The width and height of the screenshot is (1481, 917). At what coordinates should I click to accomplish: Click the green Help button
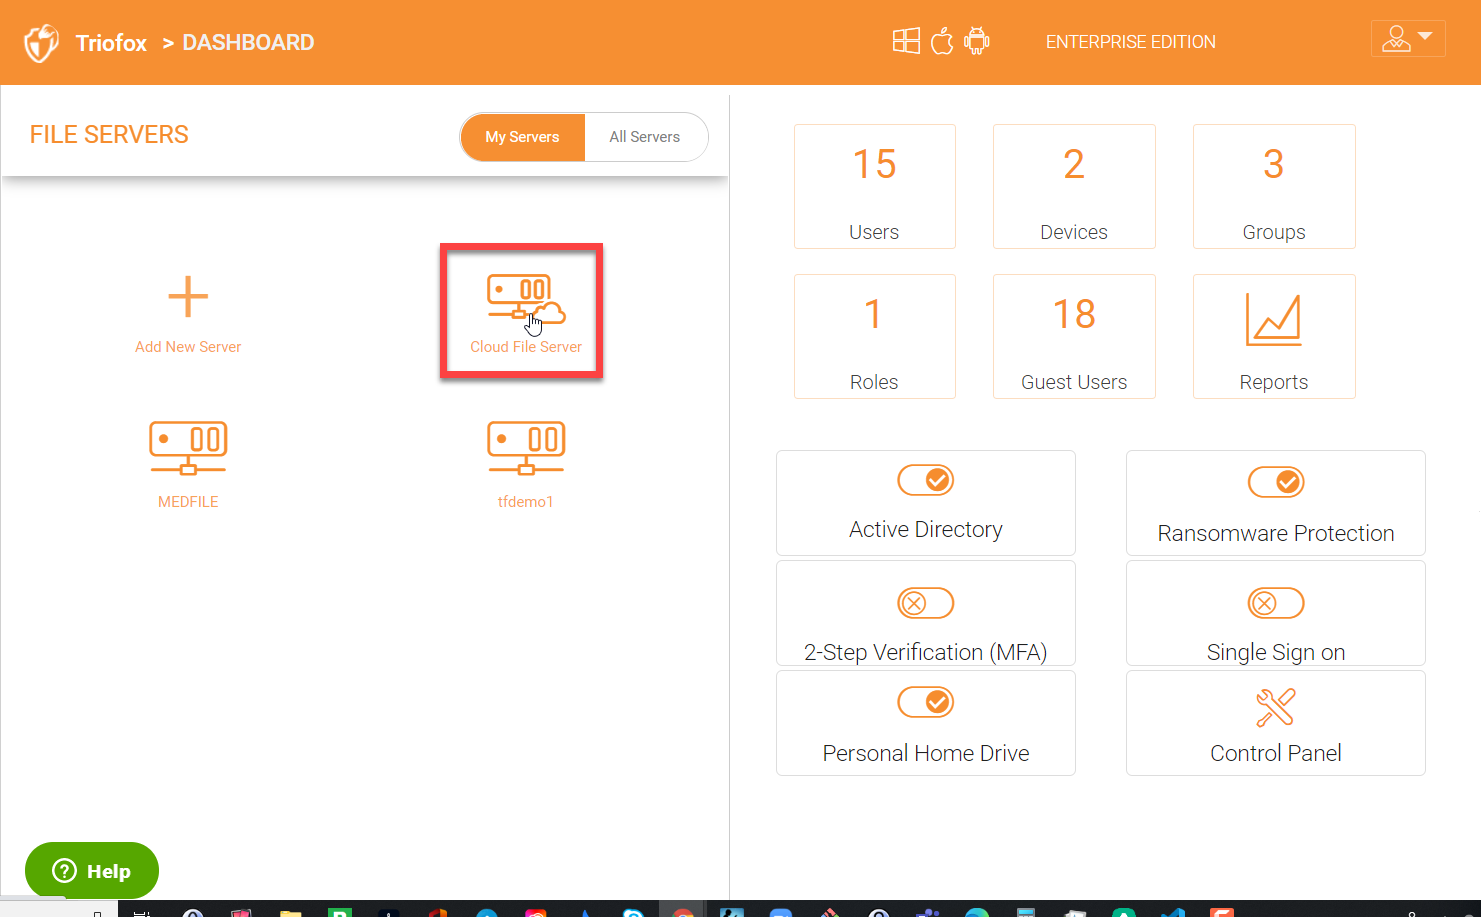(92, 870)
